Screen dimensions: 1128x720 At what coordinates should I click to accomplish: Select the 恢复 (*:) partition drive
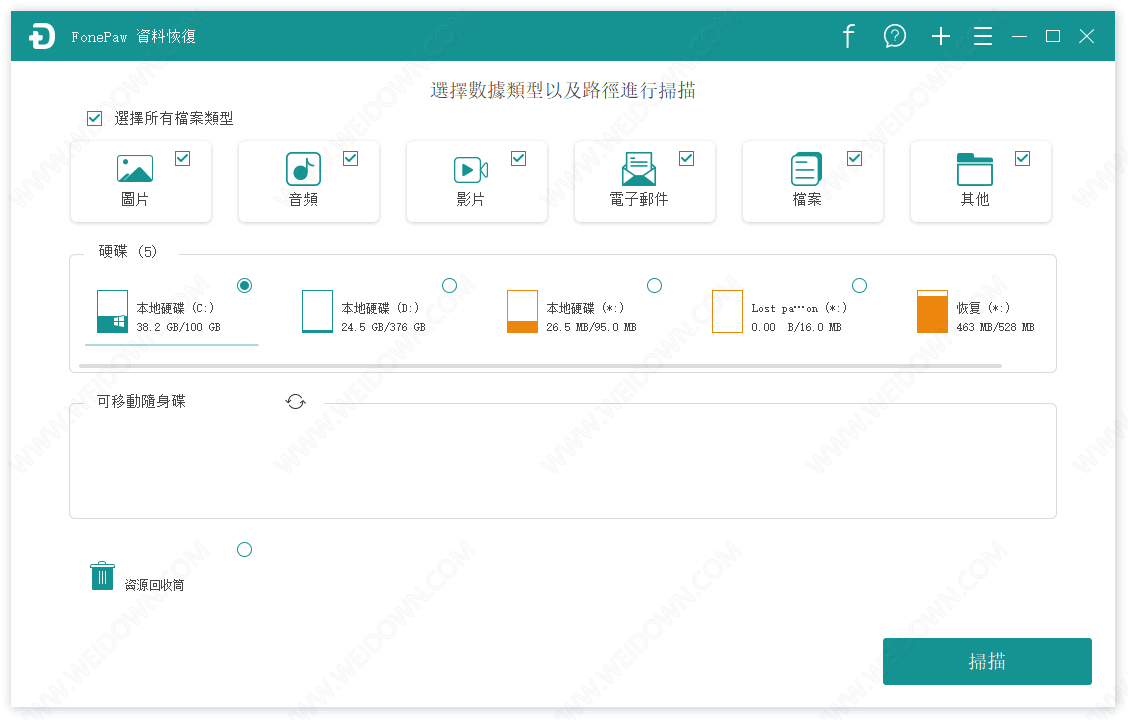point(932,312)
